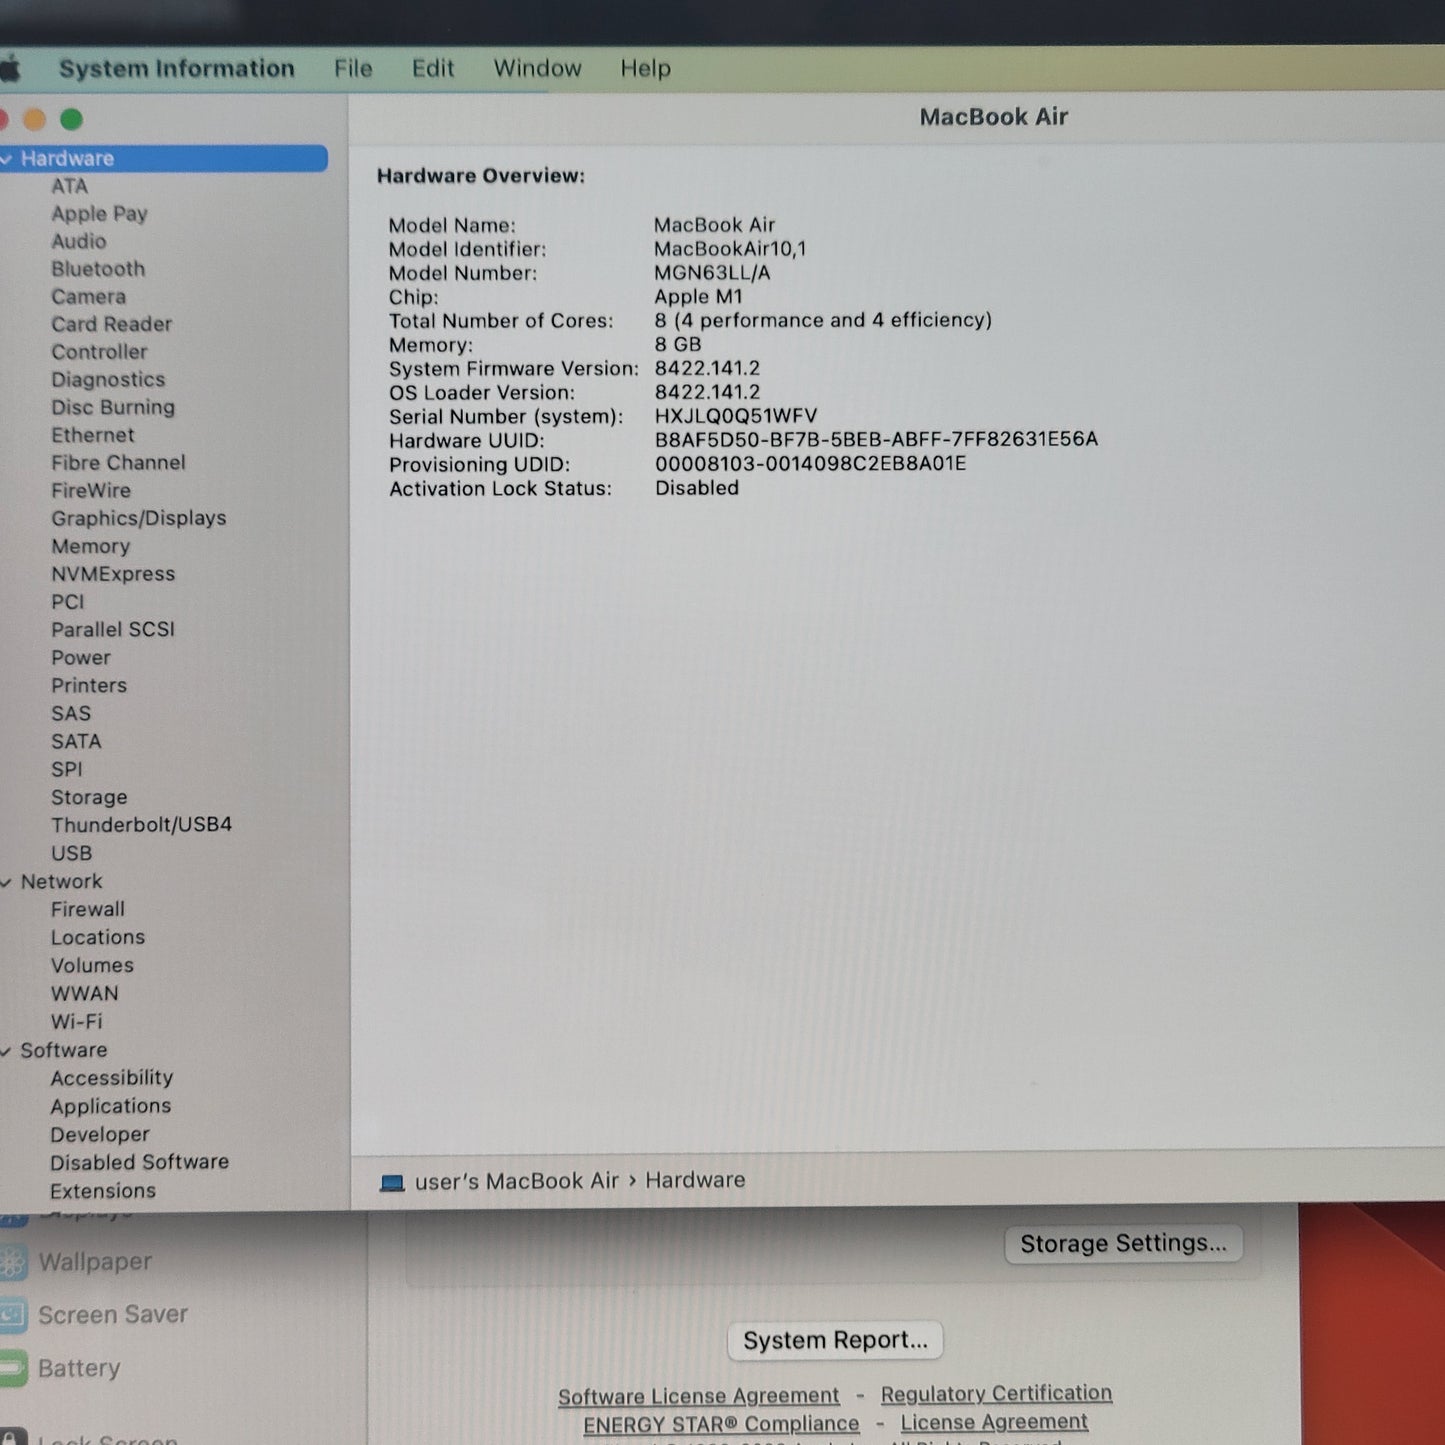The image size is (1445, 1445).
Task: Select Ethernet in the sidebar
Action: point(92,435)
